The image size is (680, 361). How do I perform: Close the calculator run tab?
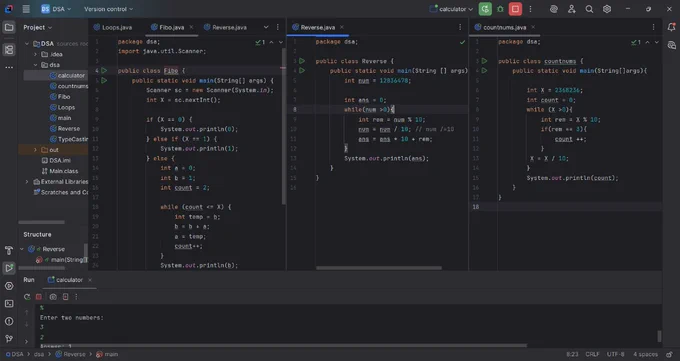click(90, 280)
